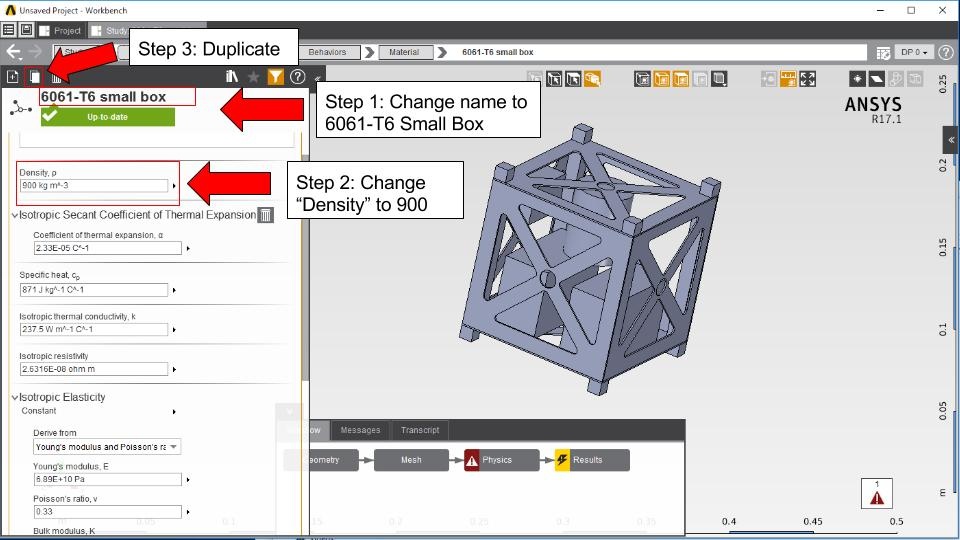Click the back navigation arrow
The image size is (960, 540).
[13, 52]
